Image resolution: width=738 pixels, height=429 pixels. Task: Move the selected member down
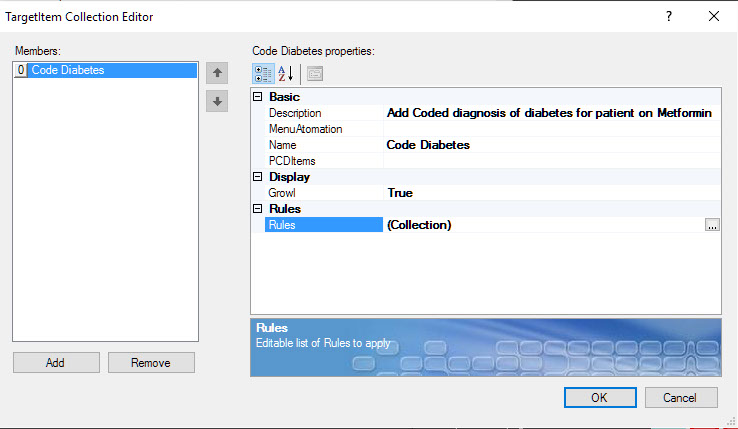tap(217, 101)
